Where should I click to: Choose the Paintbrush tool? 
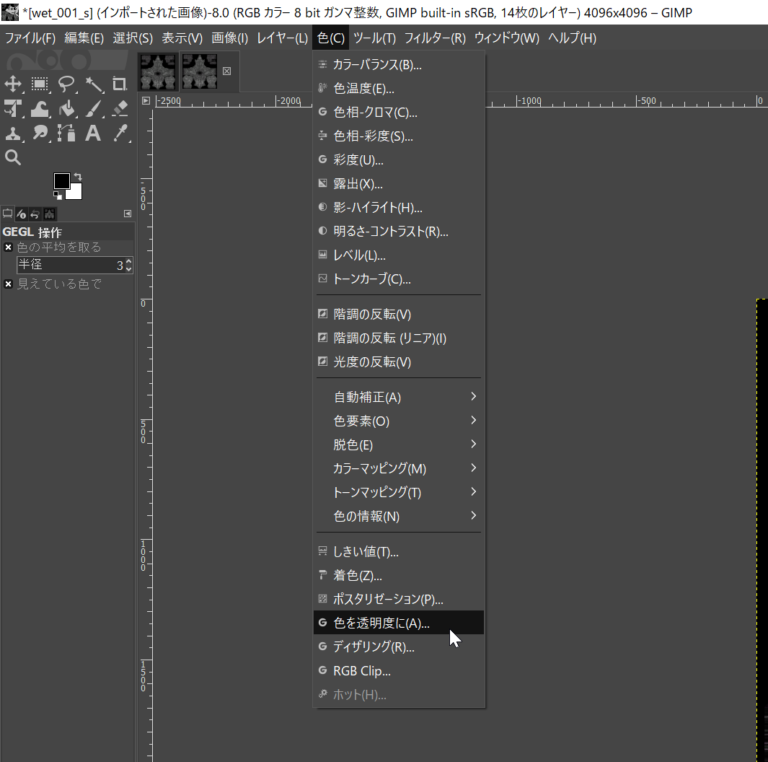[x=94, y=109]
